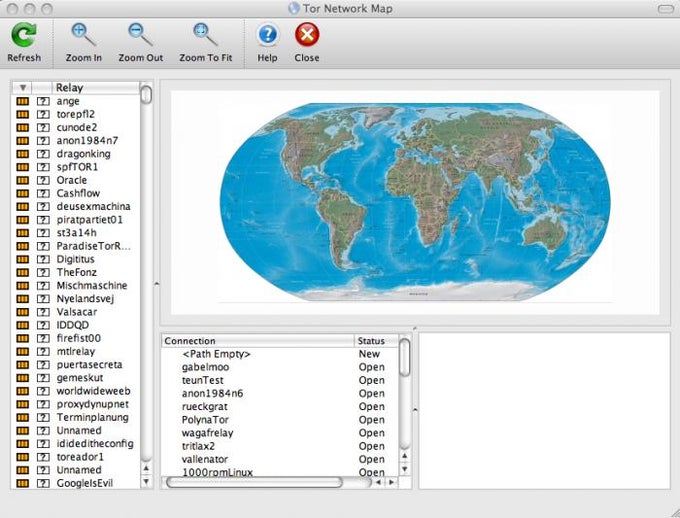Click the status icon beside TheFonz
The width and height of the screenshot is (680, 518).
(23, 272)
